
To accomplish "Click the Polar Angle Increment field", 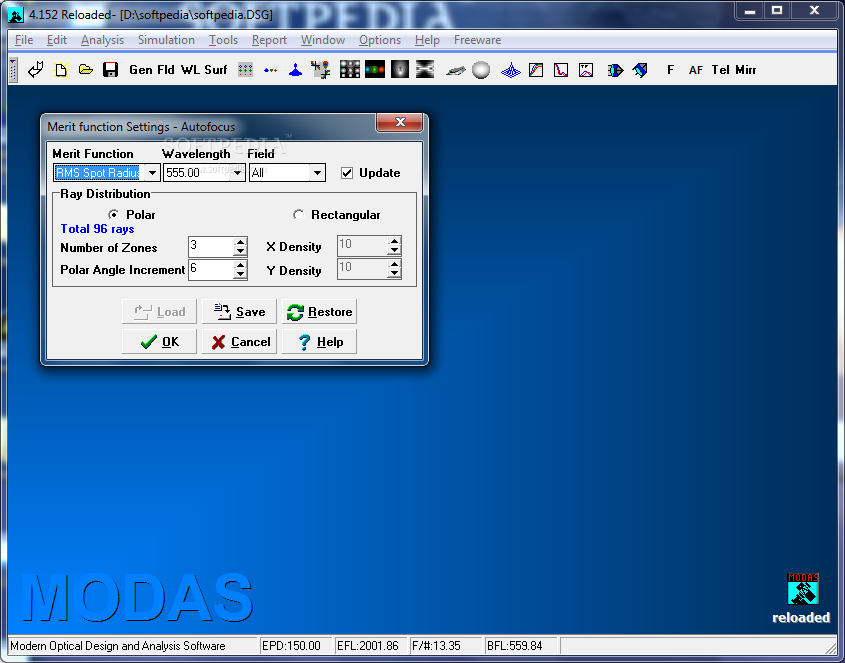I will pyautogui.click(x=211, y=270).
